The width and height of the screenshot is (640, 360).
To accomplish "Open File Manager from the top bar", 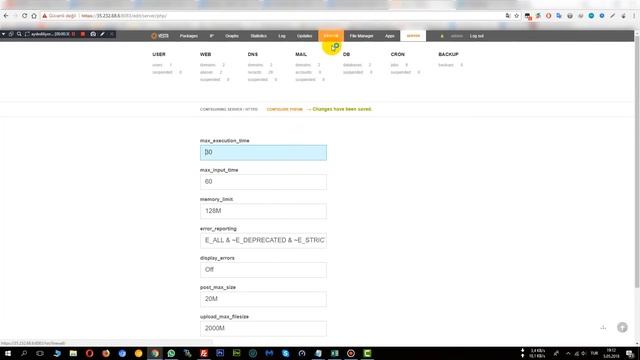I will (x=361, y=36).
